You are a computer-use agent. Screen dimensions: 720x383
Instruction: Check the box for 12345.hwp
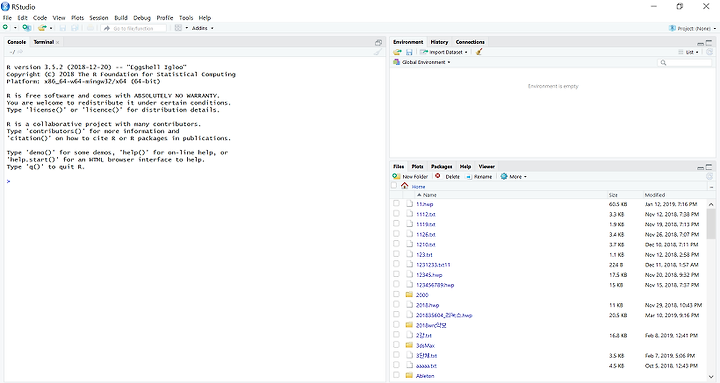[396, 274]
